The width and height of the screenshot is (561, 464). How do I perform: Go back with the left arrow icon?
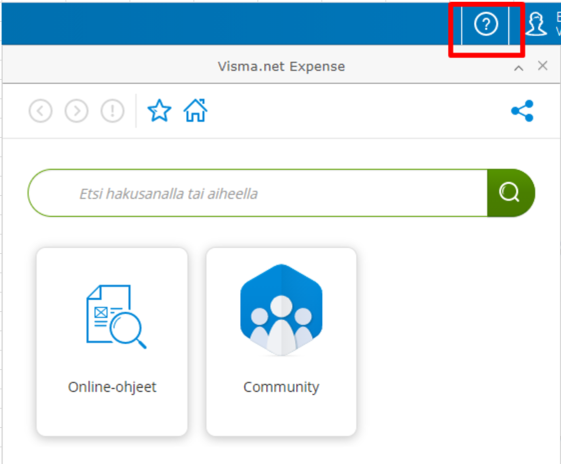click(x=40, y=111)
